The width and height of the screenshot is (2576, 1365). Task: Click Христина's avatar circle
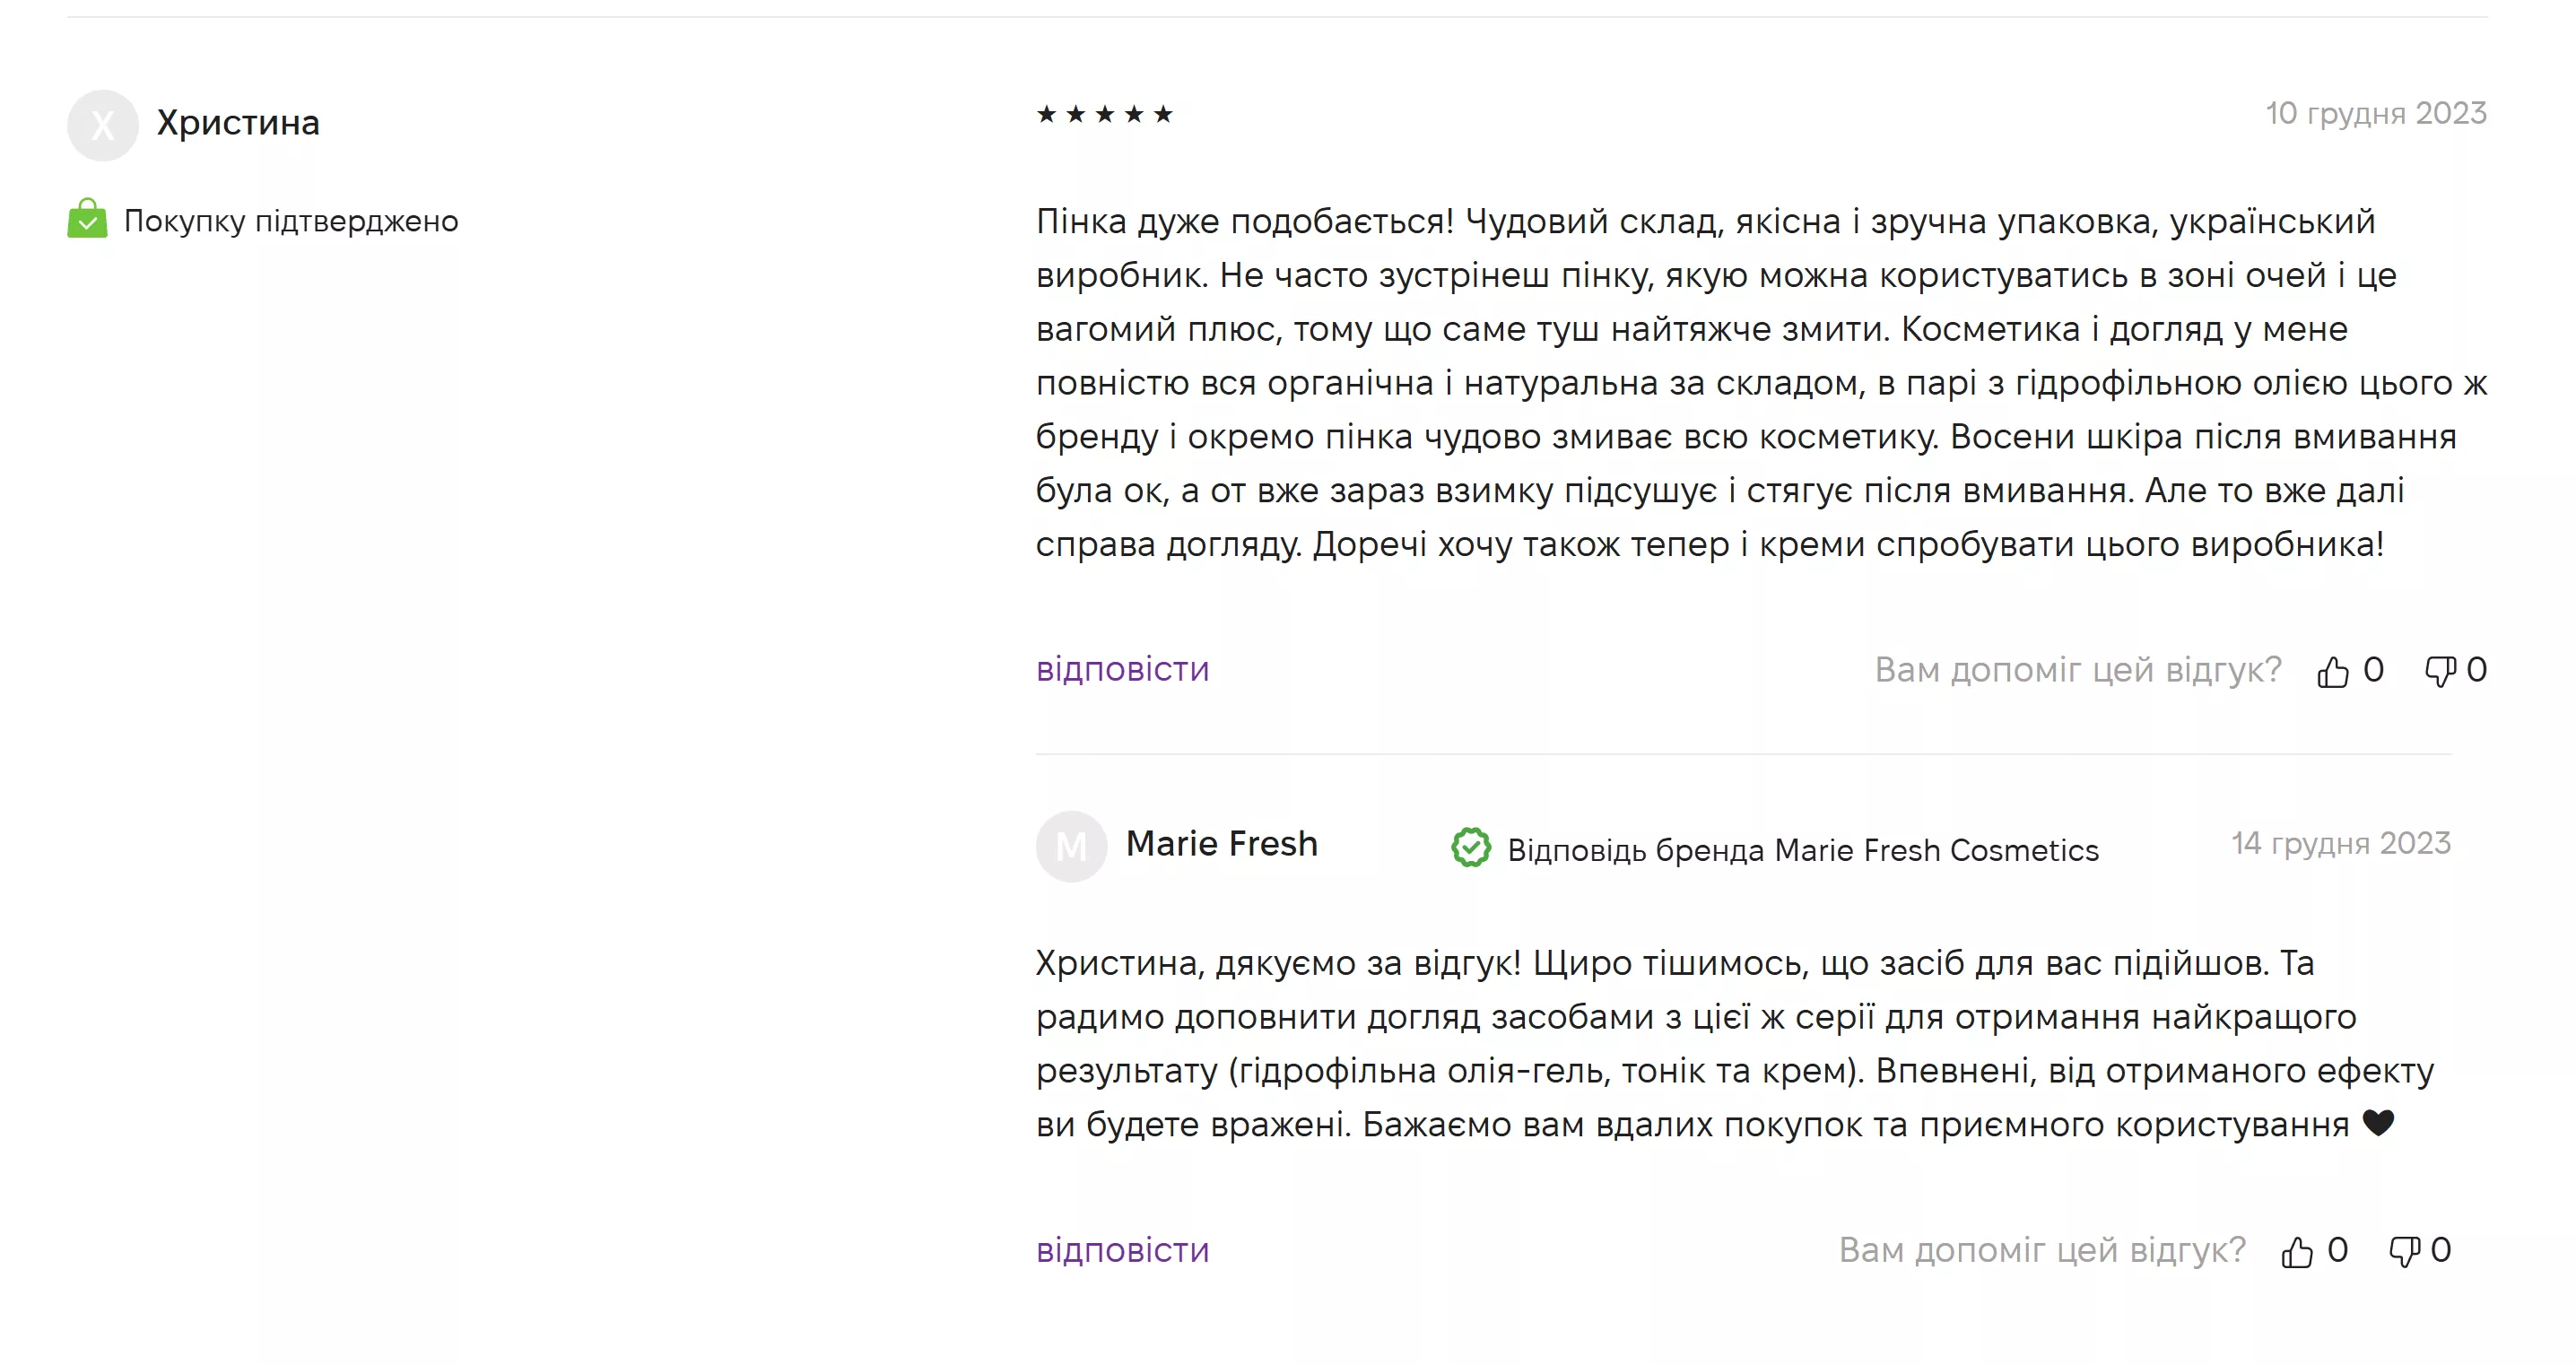(x=102, y=125)
